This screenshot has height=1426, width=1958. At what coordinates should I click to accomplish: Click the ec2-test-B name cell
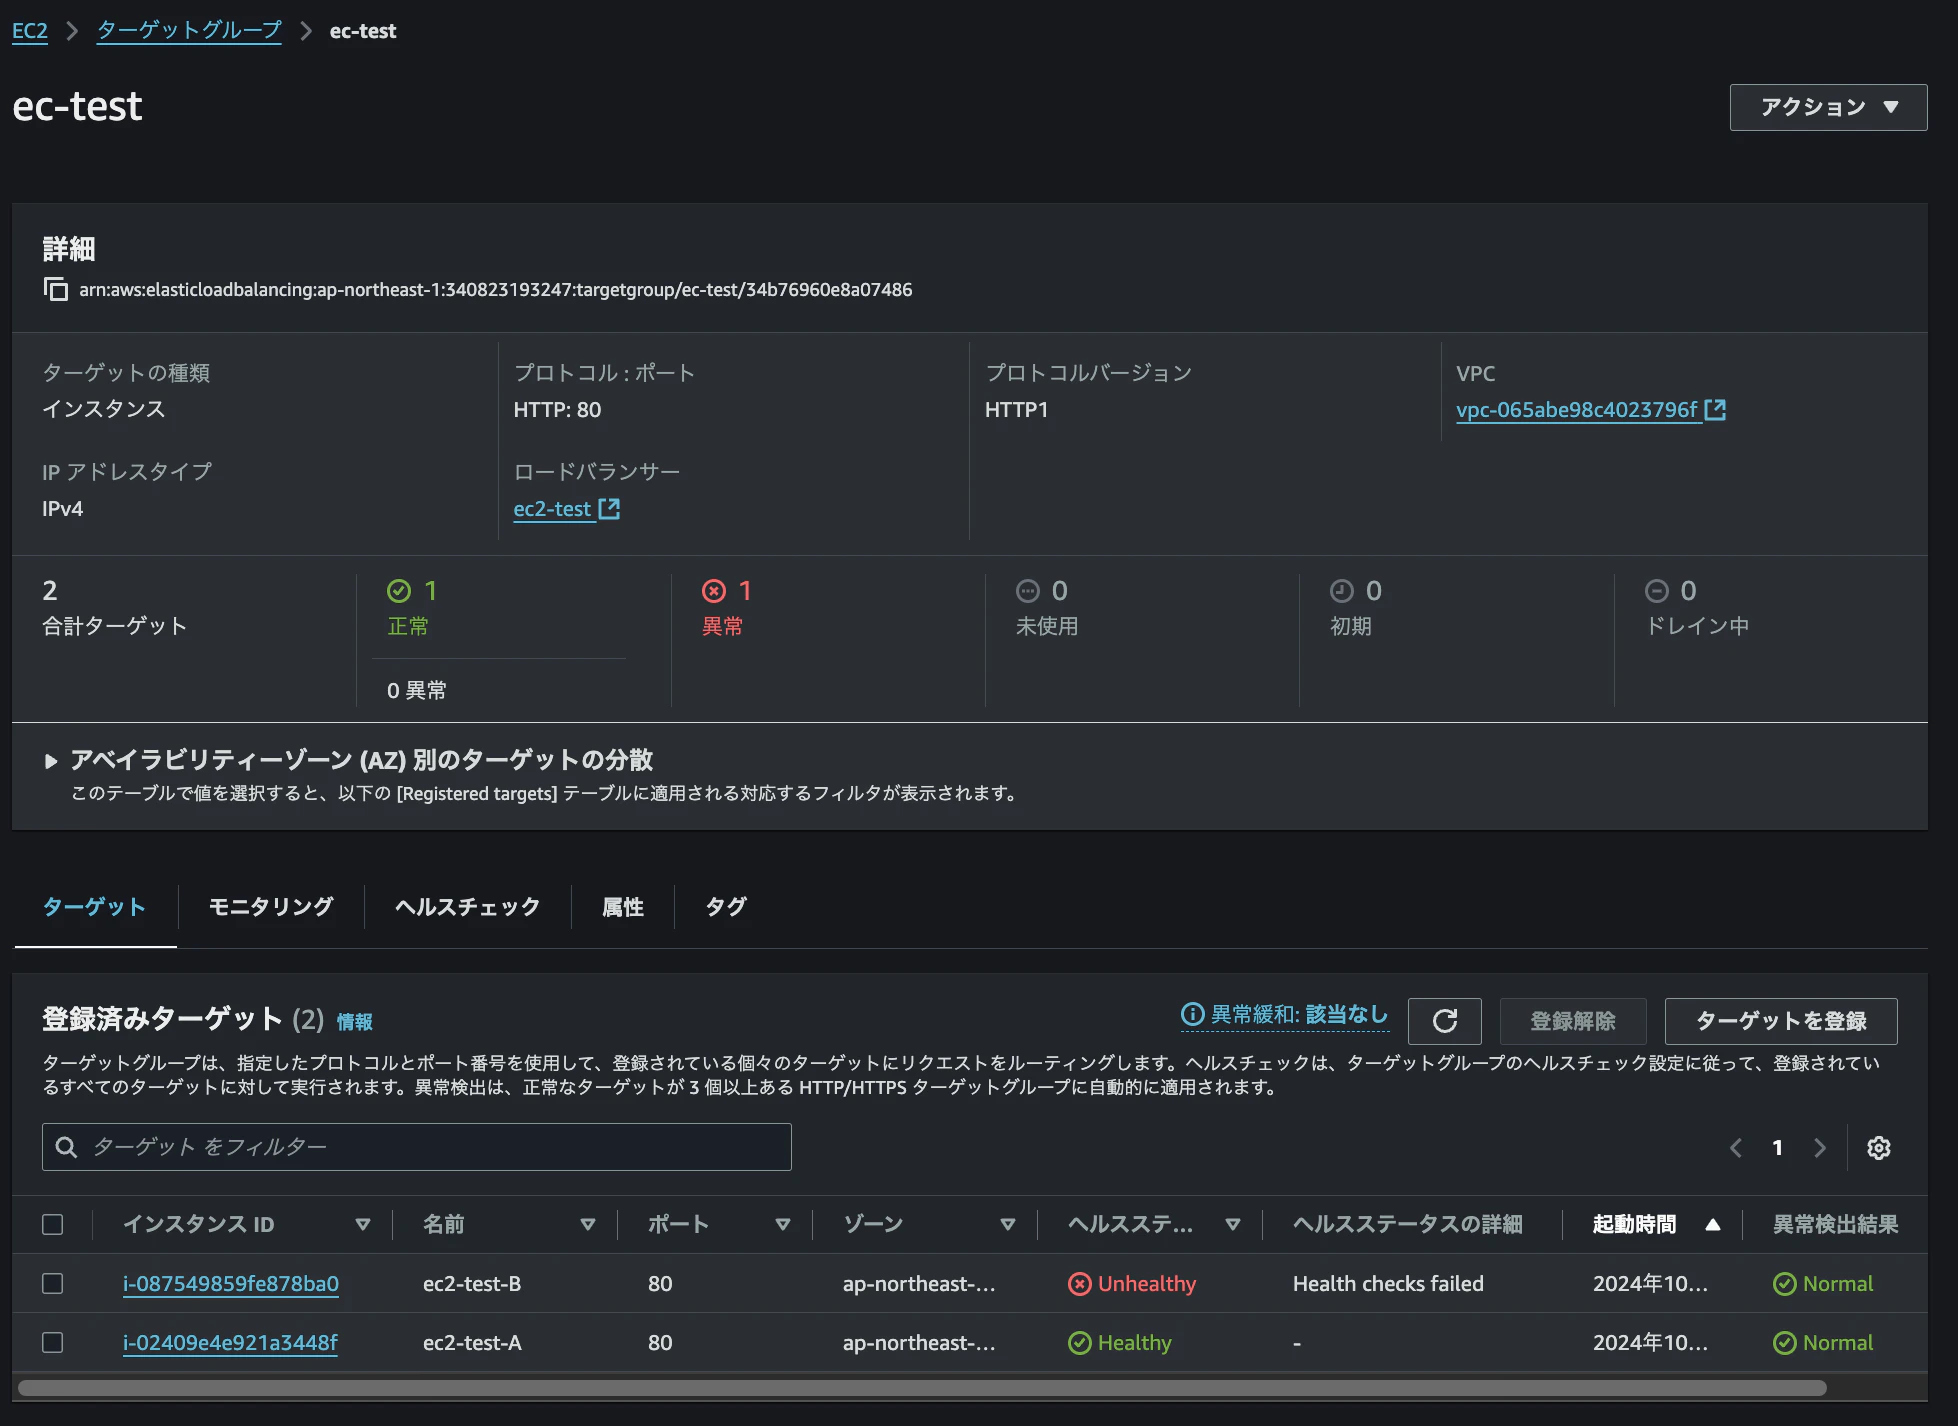point(472,1284)
